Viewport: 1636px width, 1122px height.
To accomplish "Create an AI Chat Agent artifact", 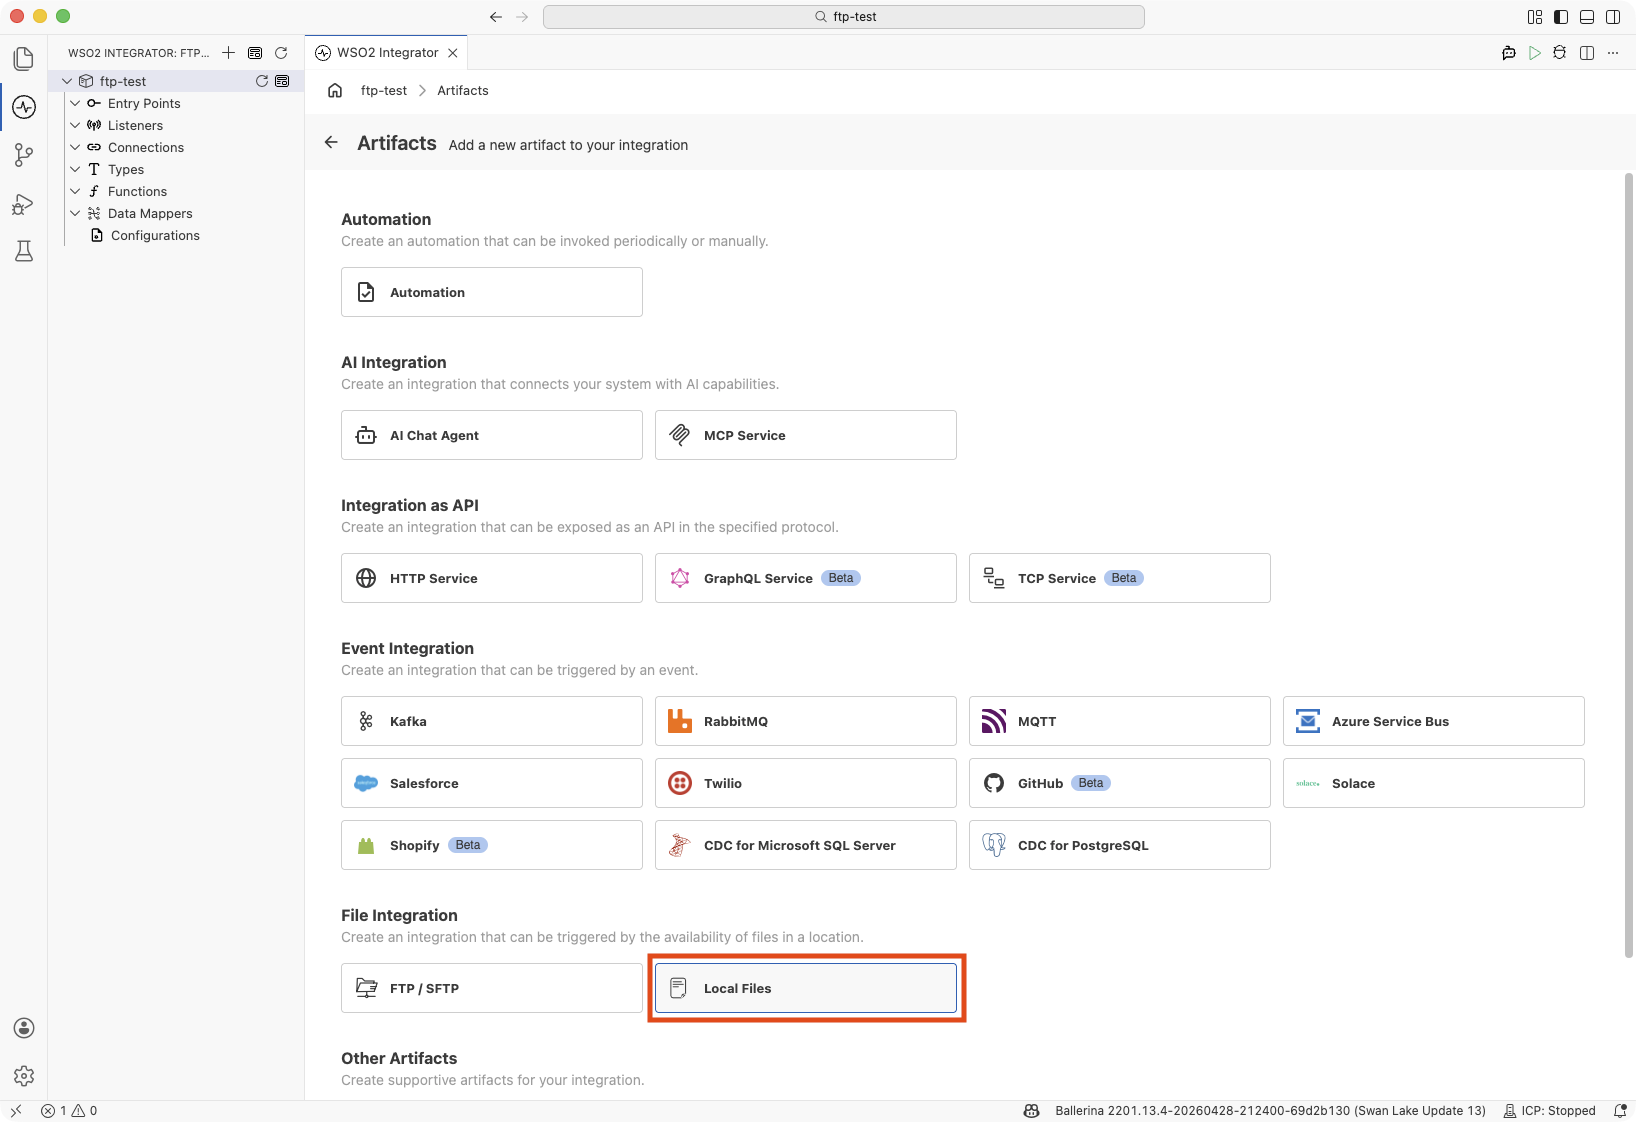I will [x=492, y=435].
